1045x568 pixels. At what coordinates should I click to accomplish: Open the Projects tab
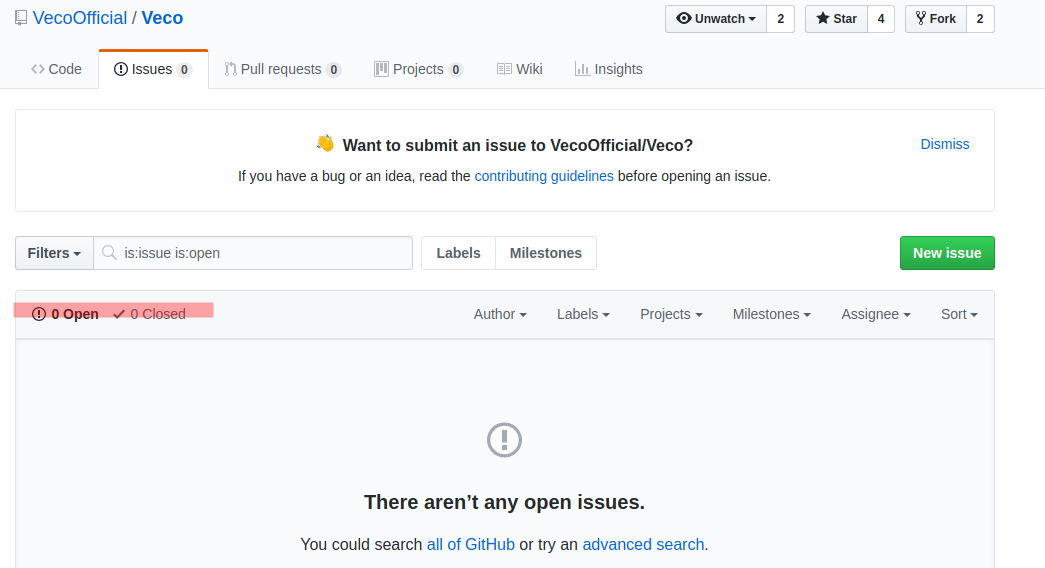tap(419, 69)
